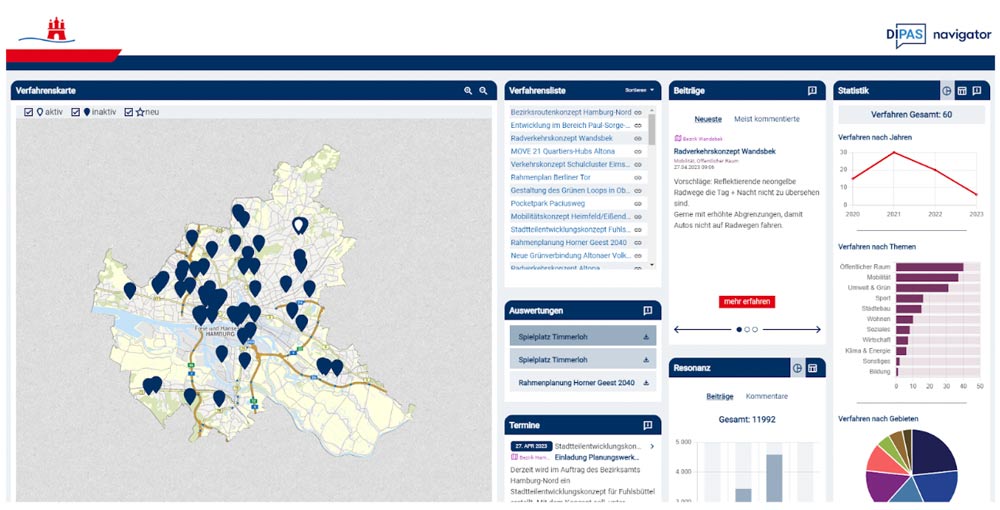Switch Resonanz to Kommentare tab
The height and width of the screenshot is (510, 1000).
(767, 397)
